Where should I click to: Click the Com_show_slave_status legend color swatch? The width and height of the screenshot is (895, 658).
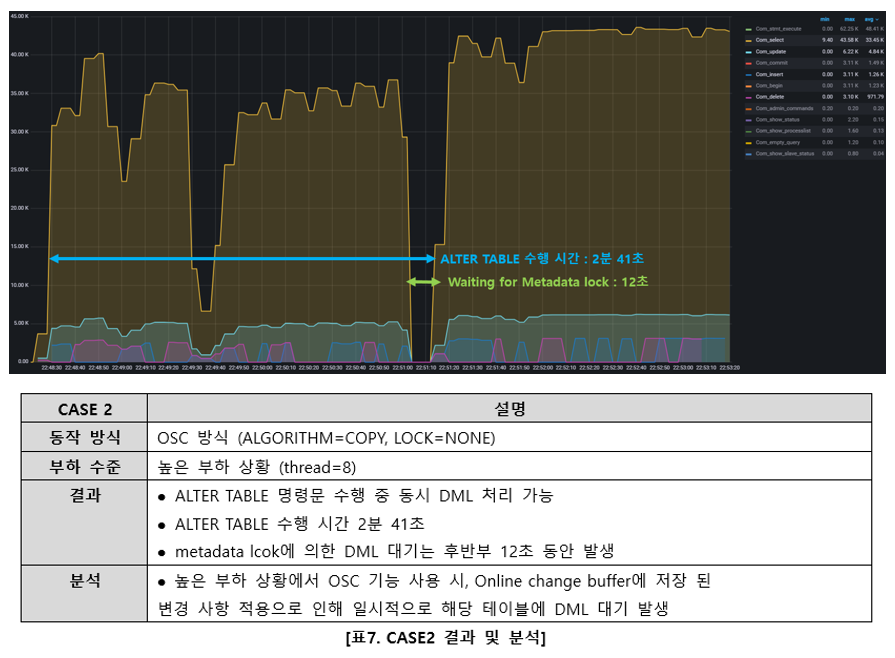pyautogui.click(x=748, y=154)
